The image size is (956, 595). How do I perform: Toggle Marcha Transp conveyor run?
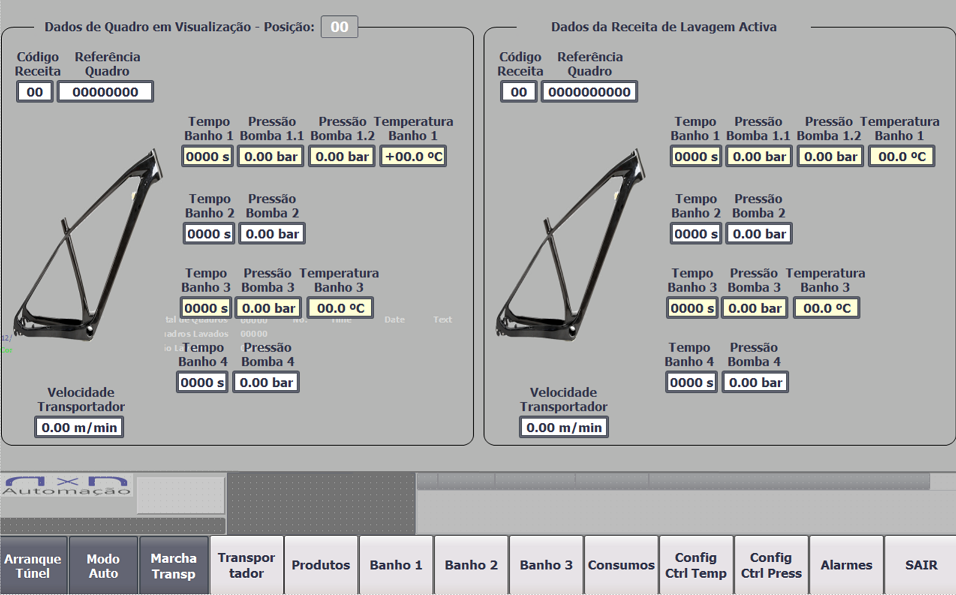[174, 566]
